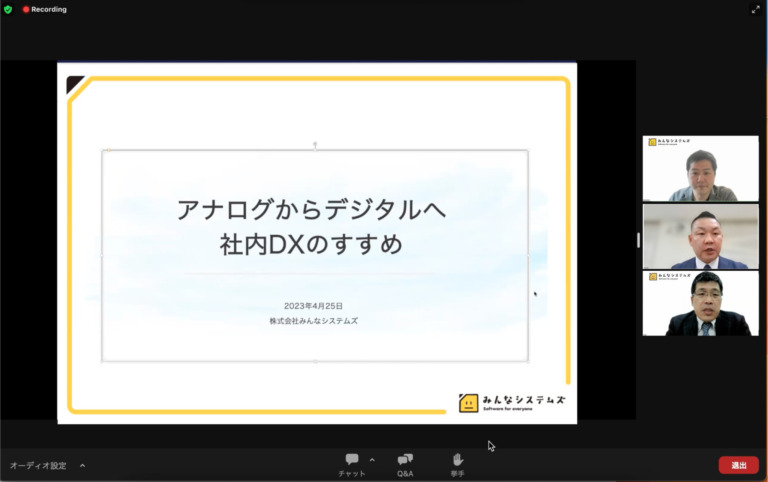Click the みんなシステムズ logo on slide
Screen dimensions: 768x482
tap(512, 403)
